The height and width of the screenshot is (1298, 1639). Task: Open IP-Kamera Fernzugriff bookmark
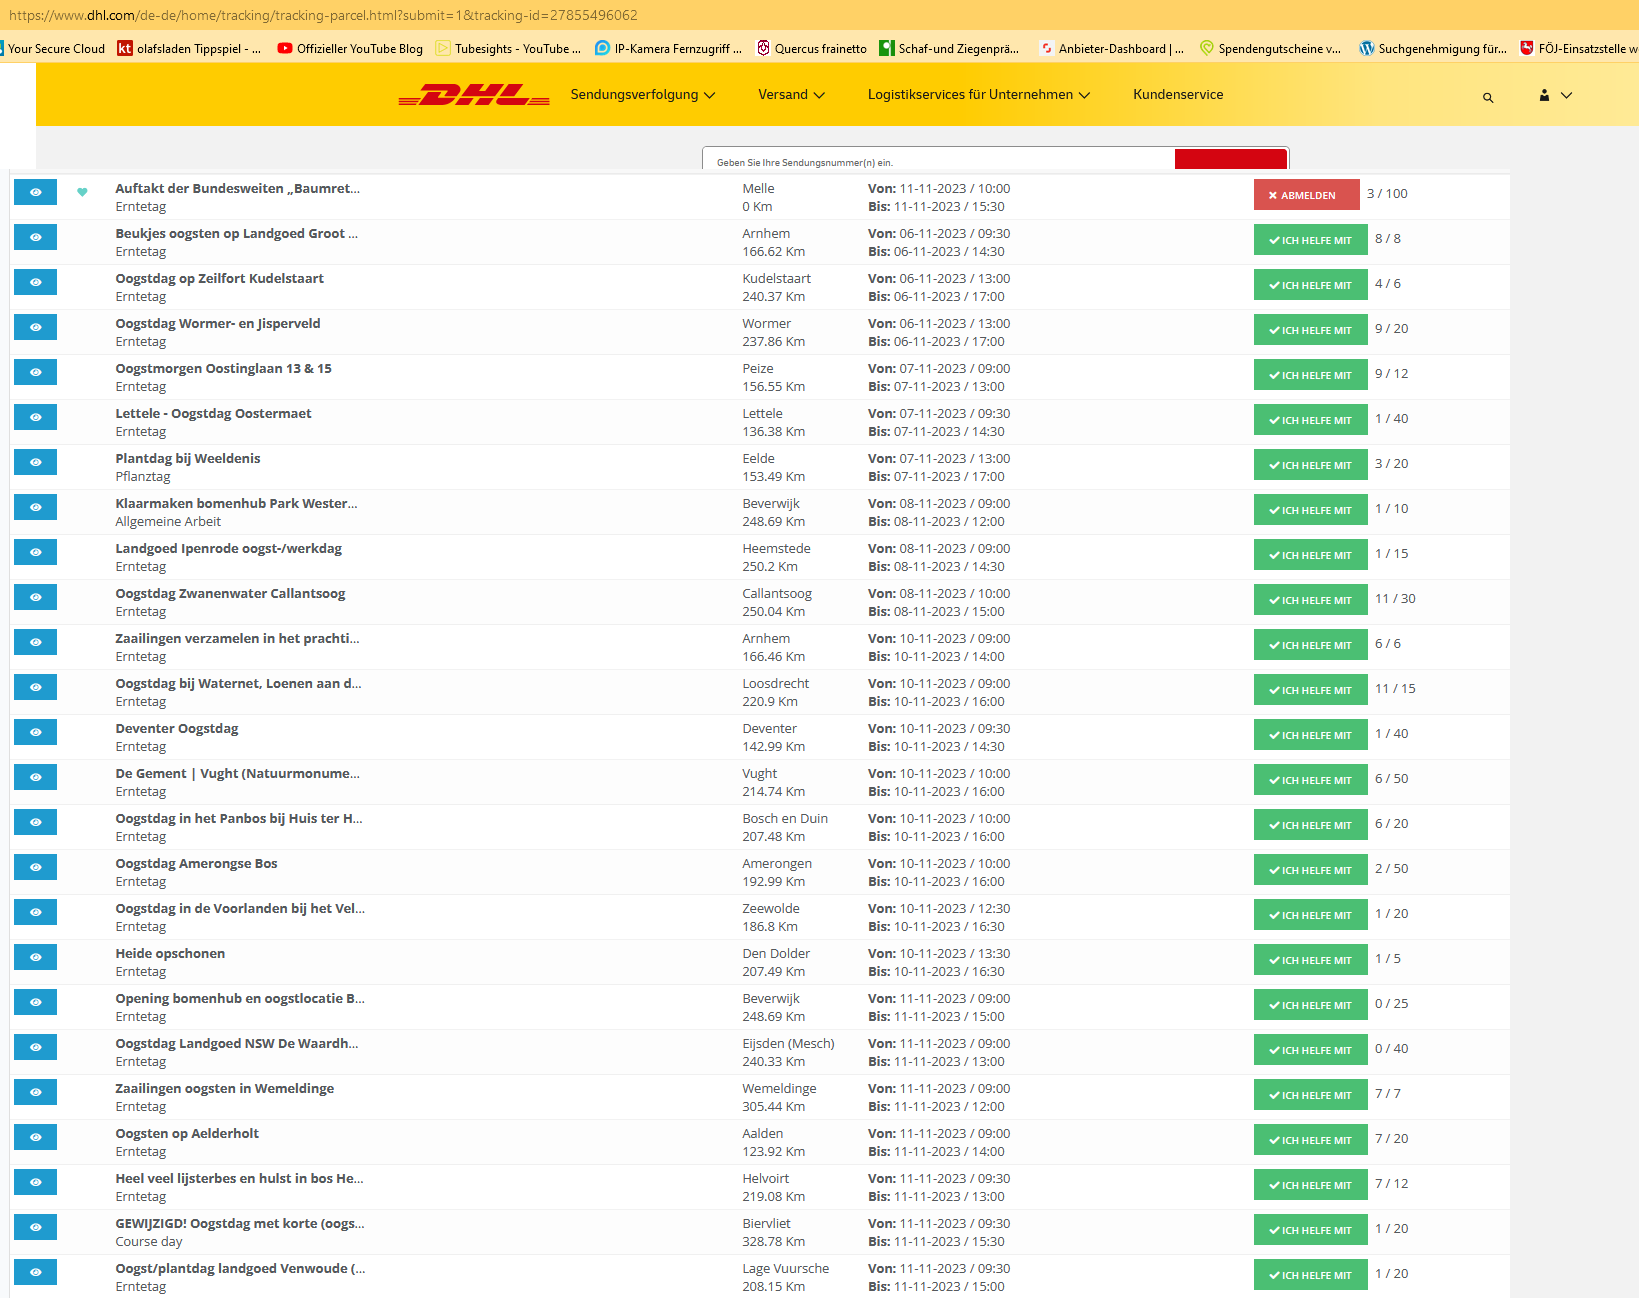pos(668,48)
